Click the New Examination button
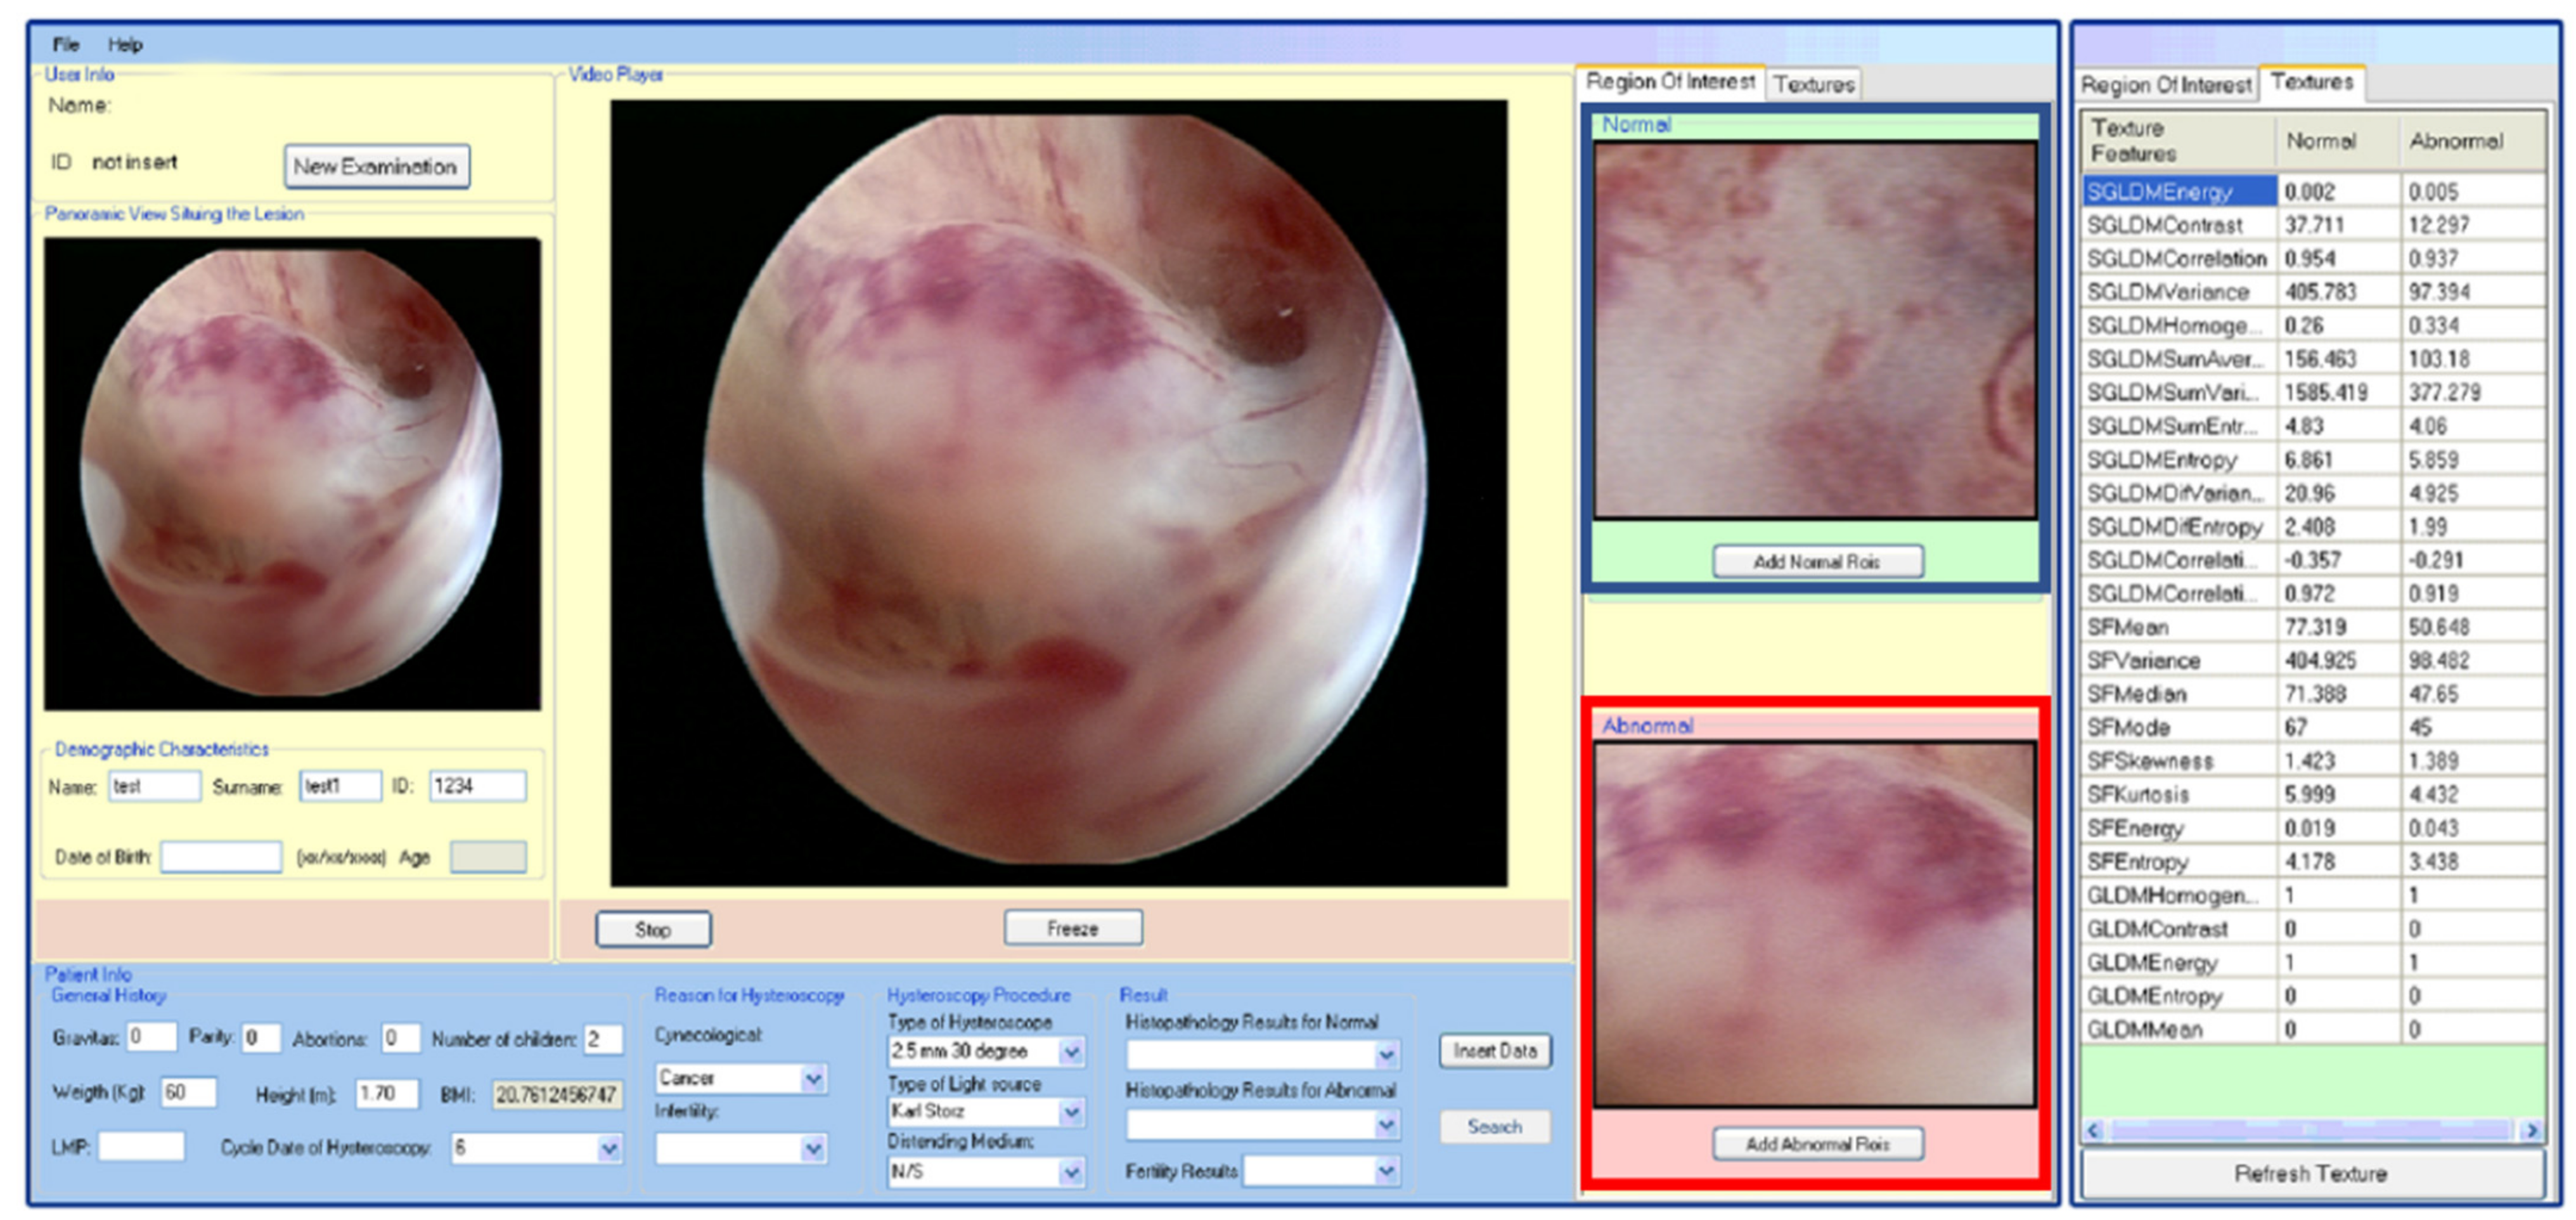The image size is (2576, 1220). (x=376, y=166)
